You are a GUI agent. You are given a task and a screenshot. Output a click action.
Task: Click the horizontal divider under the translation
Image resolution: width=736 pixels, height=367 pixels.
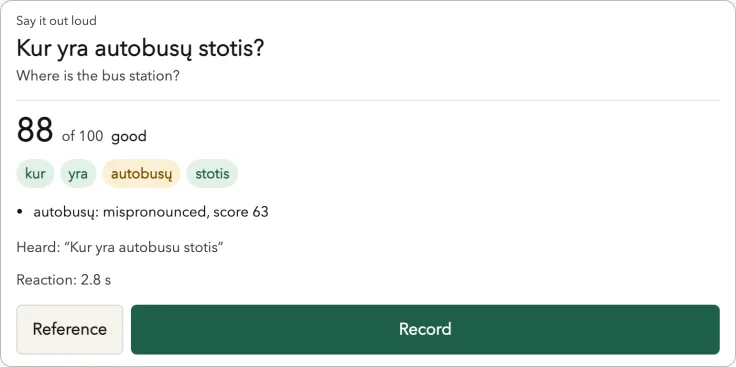click(368, 100)
